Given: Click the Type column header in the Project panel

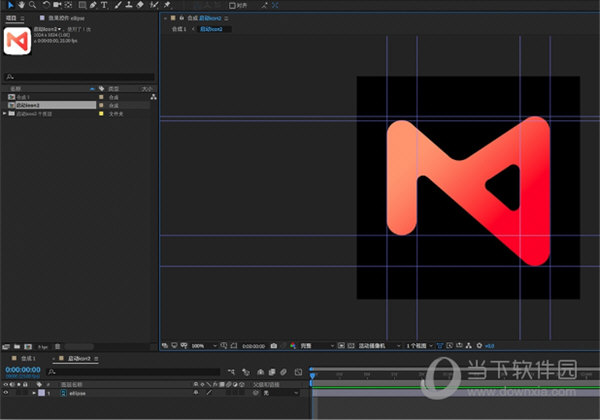Looking at the screenshot, I should coord(113,89).
